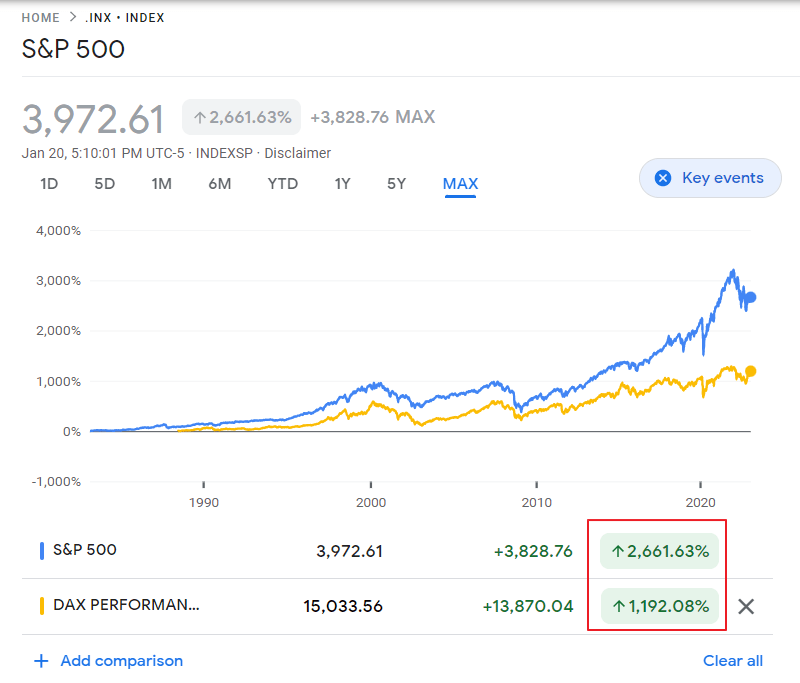Click the 2,661.63% badge beside 3,972.61 price
The width and height of the screenshot is (800, 683).
click(x=241, y=117)
